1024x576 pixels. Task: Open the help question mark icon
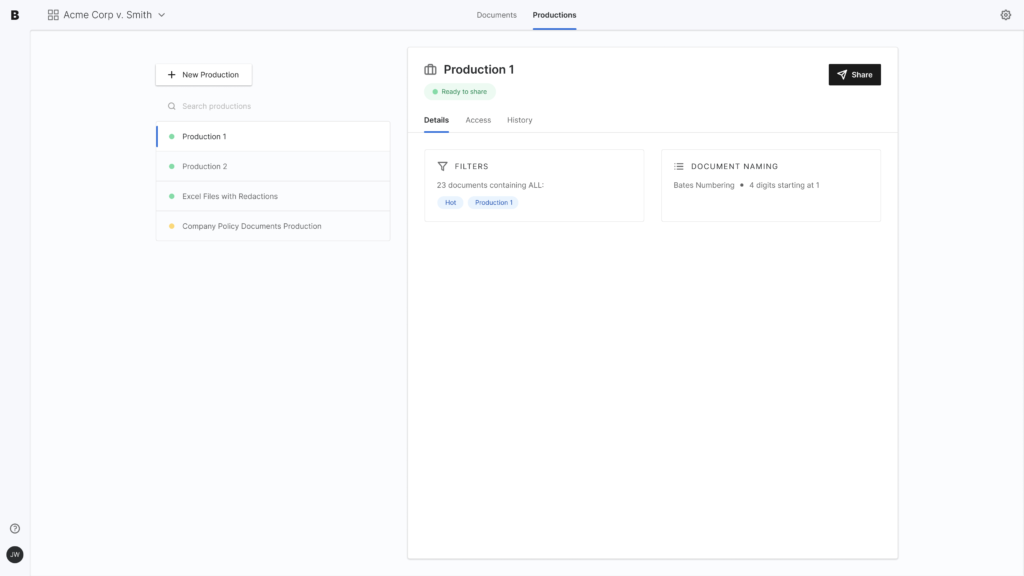(x=15, y=528)
